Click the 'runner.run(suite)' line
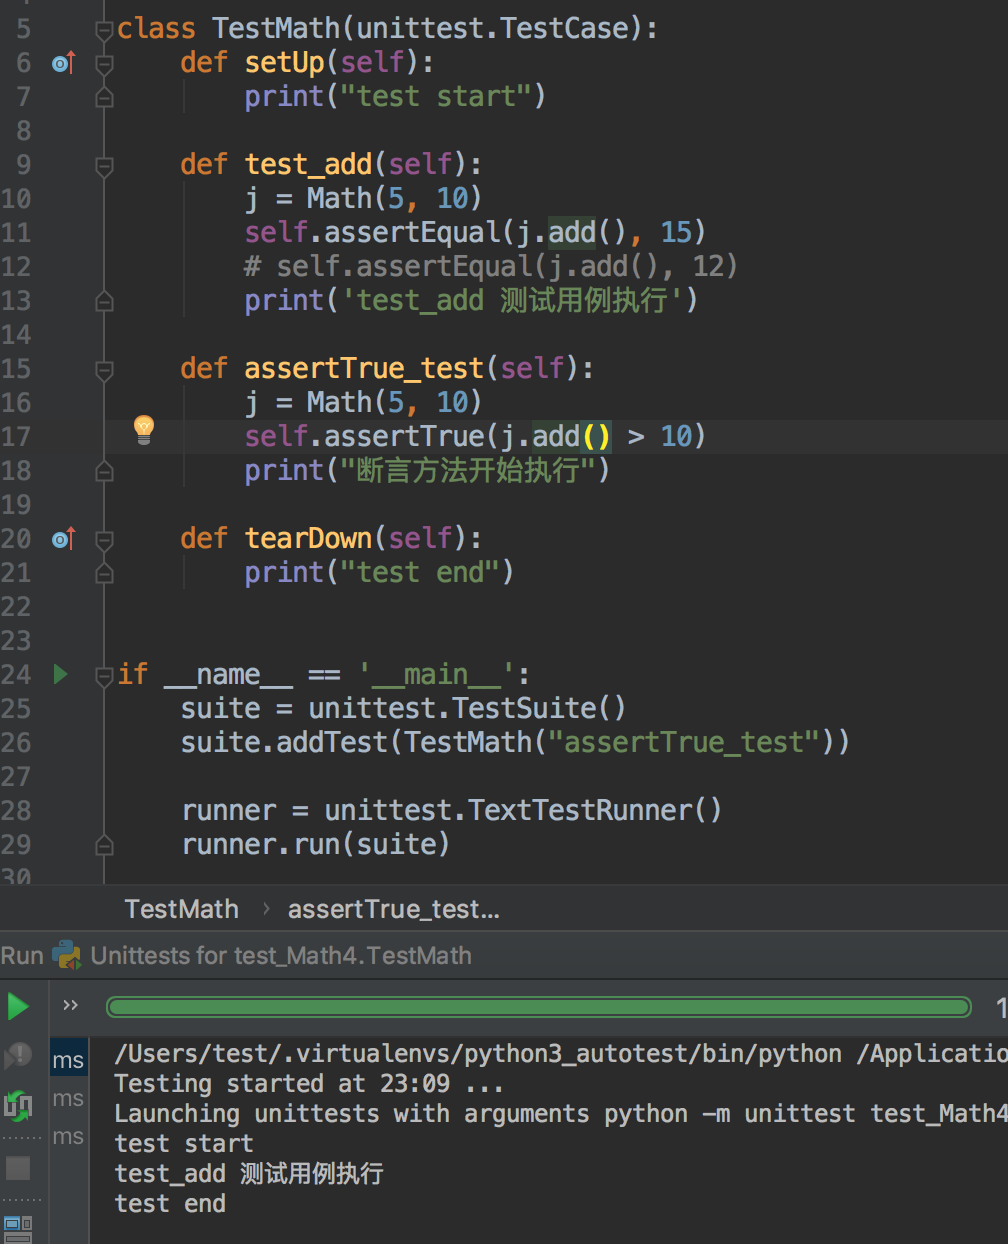The image size is (1008, 1244). click(315, 844)
